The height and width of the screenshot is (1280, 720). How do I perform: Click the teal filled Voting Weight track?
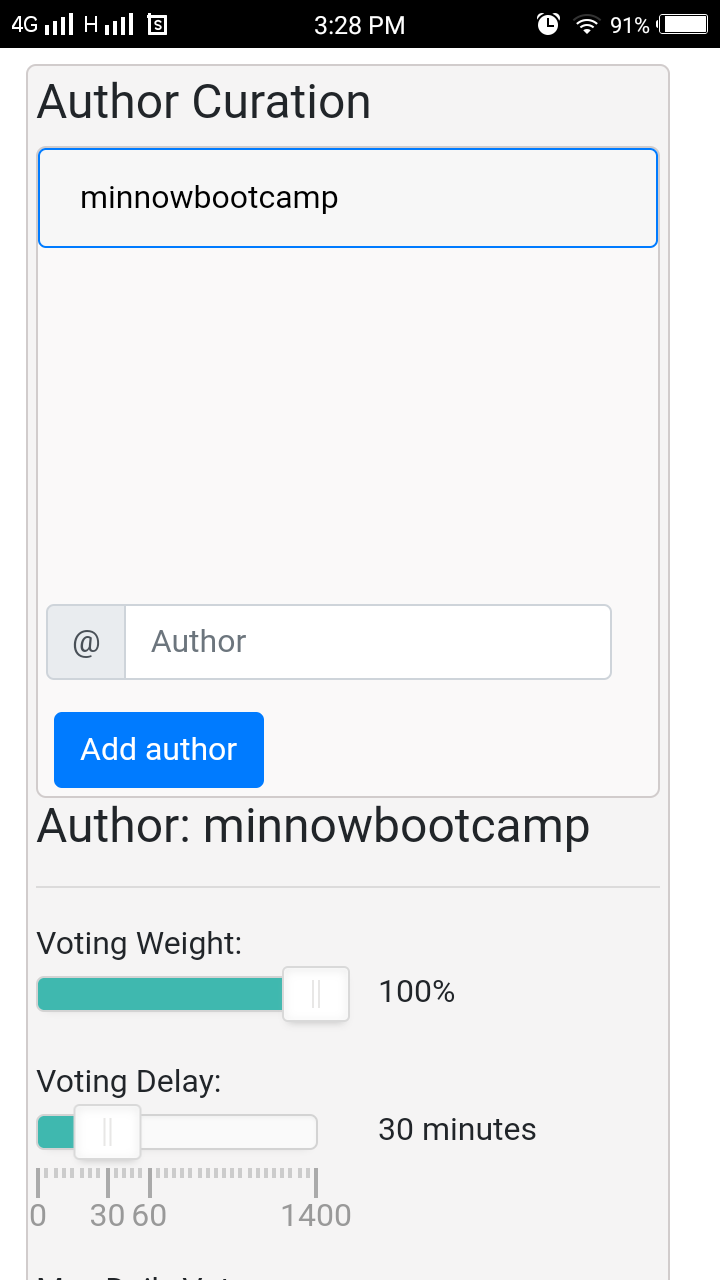click(x=160, y=994)
